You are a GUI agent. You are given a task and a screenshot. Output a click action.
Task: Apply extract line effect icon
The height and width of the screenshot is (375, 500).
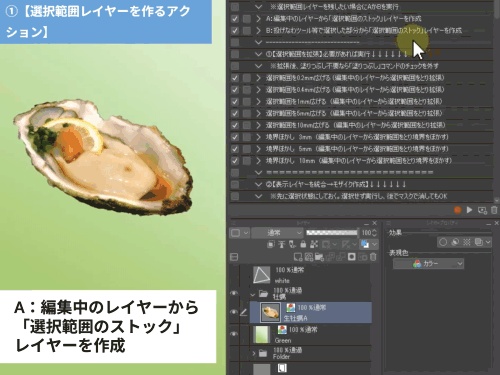point(455,242)
